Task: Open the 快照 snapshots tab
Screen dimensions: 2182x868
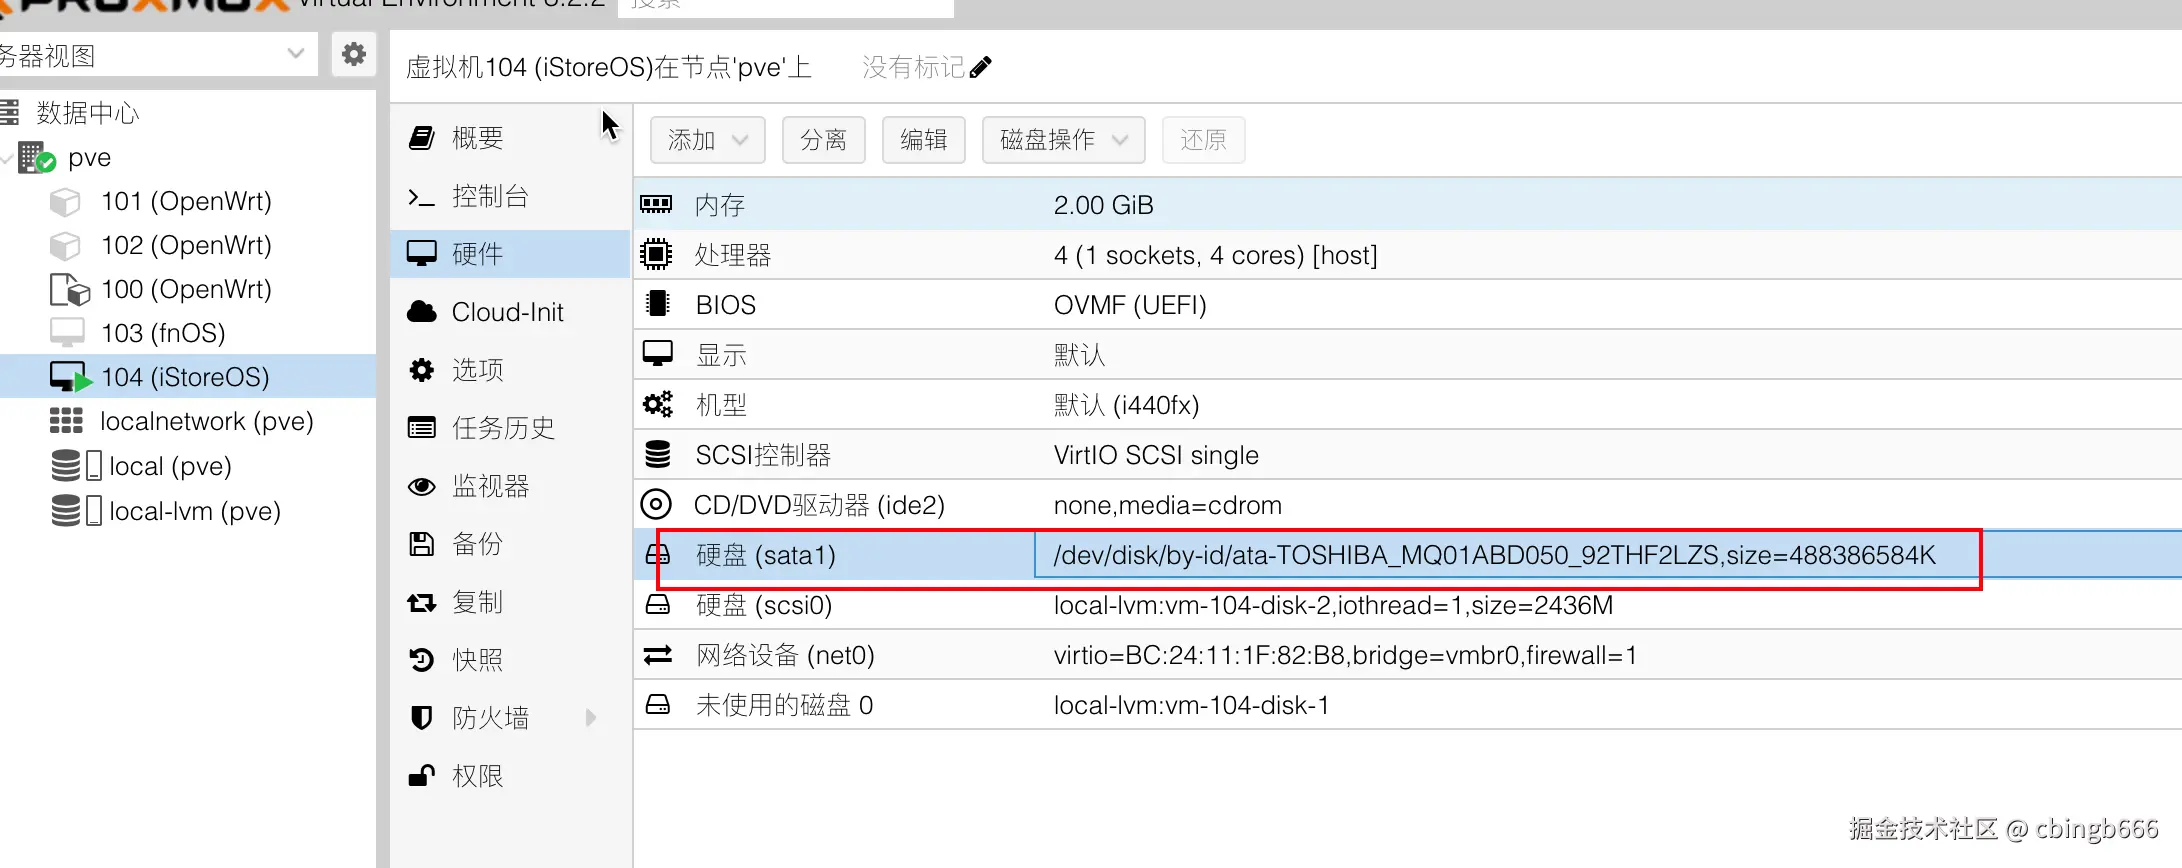Action: tap(510, 660)
